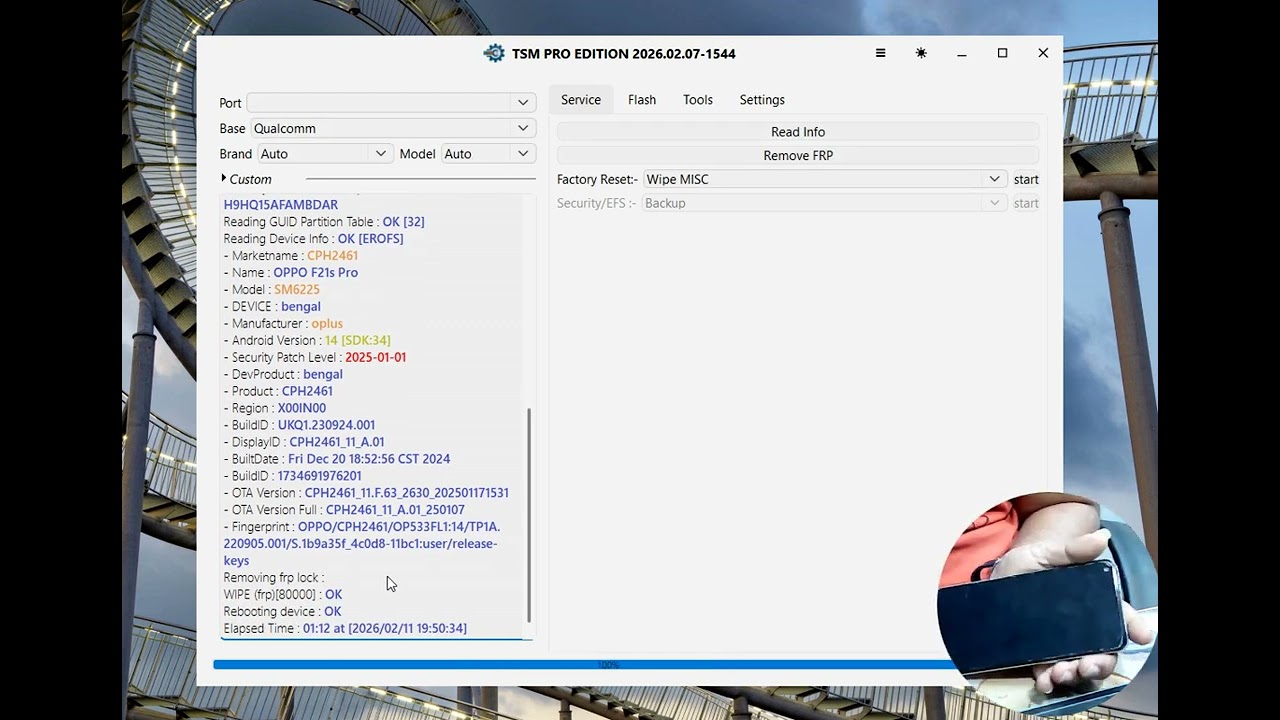1280x720 pixels.
Task: Click the blue progress bar
Action: [608, 664]
